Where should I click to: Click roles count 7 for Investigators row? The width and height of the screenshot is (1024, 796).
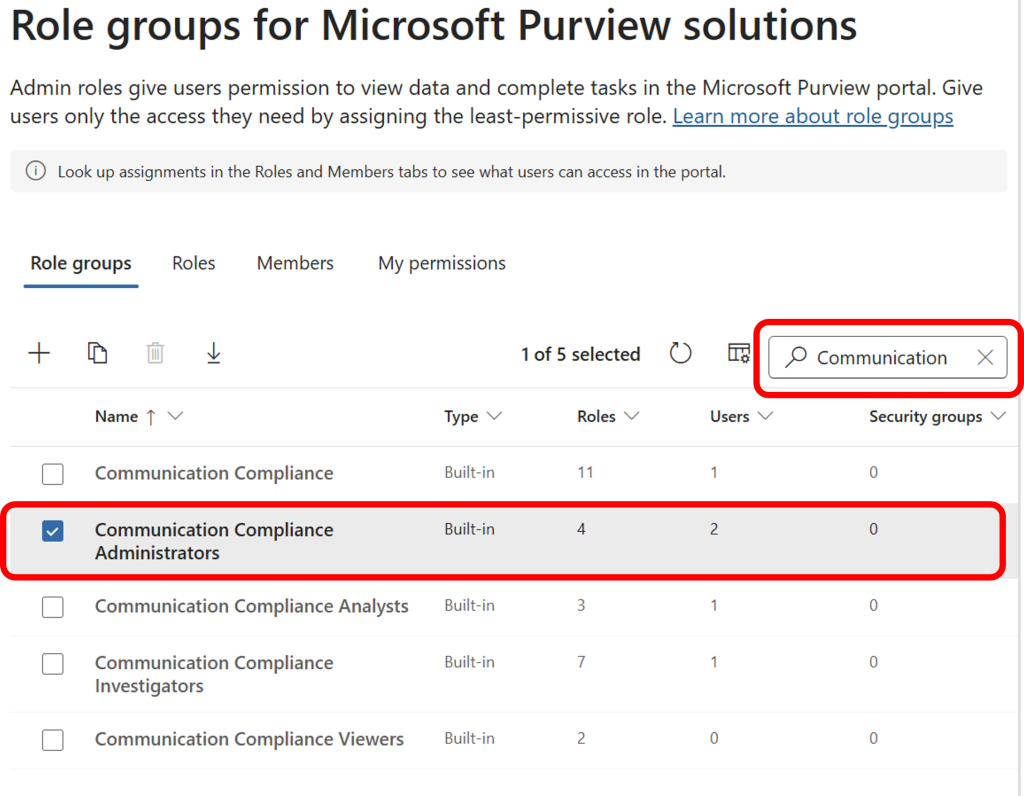[581, 662]
